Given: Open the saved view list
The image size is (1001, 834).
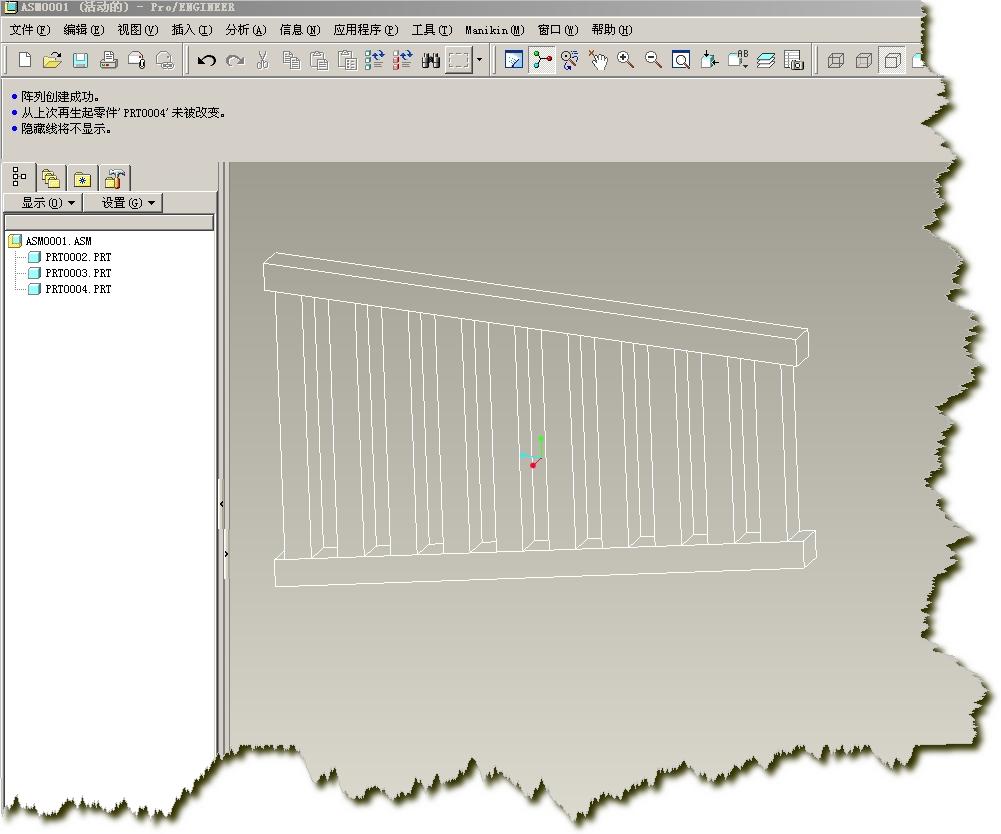Looking at the screenshot, I should tap(737, 61).
